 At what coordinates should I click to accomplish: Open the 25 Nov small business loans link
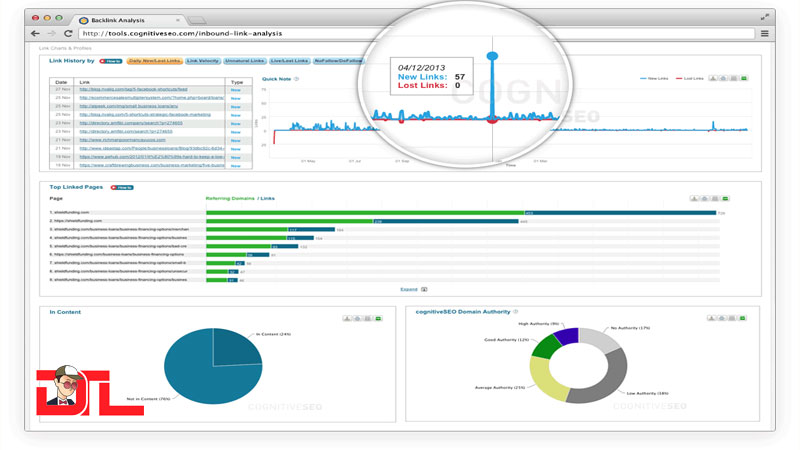pos(129,106)
